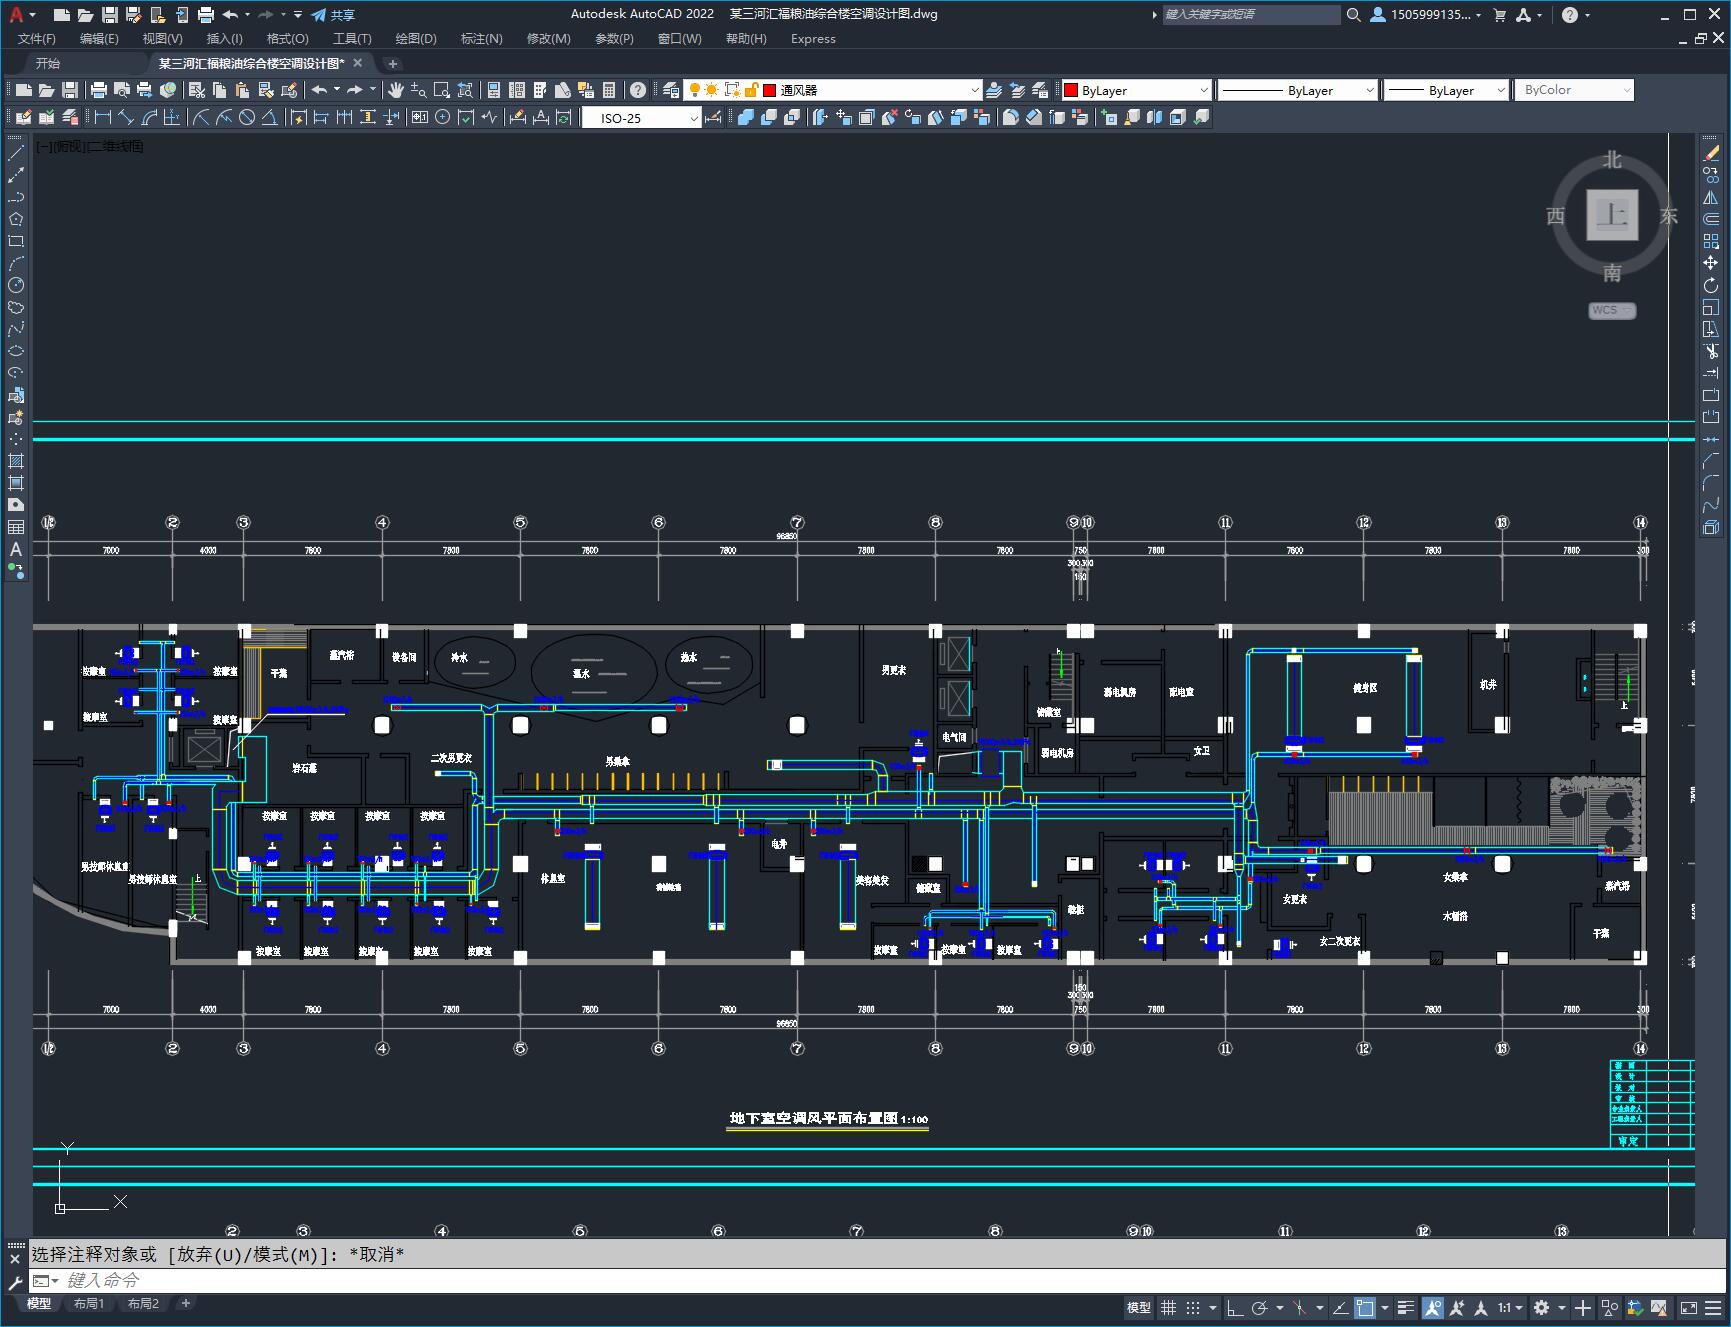Toggle lineweight display in status bar
The width and height of the screenshot is (1731, 1327).
click(x=1406, y=1307)
